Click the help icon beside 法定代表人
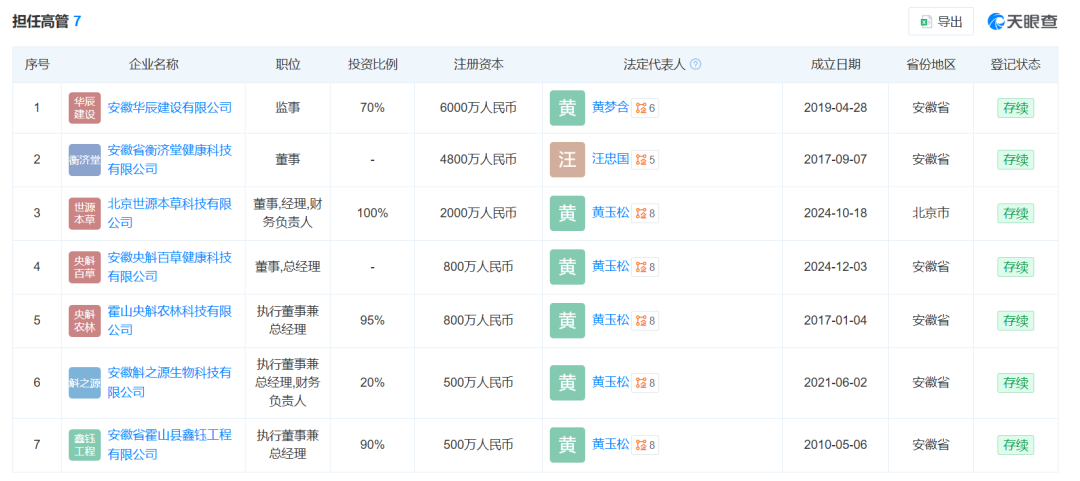 696,64
